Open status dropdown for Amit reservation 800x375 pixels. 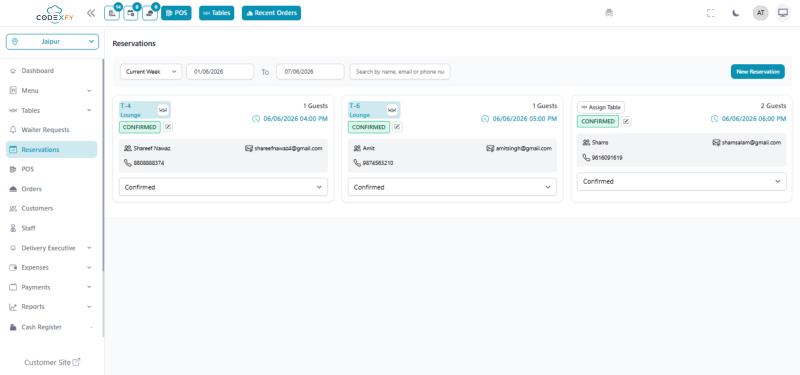click(453, 187)
